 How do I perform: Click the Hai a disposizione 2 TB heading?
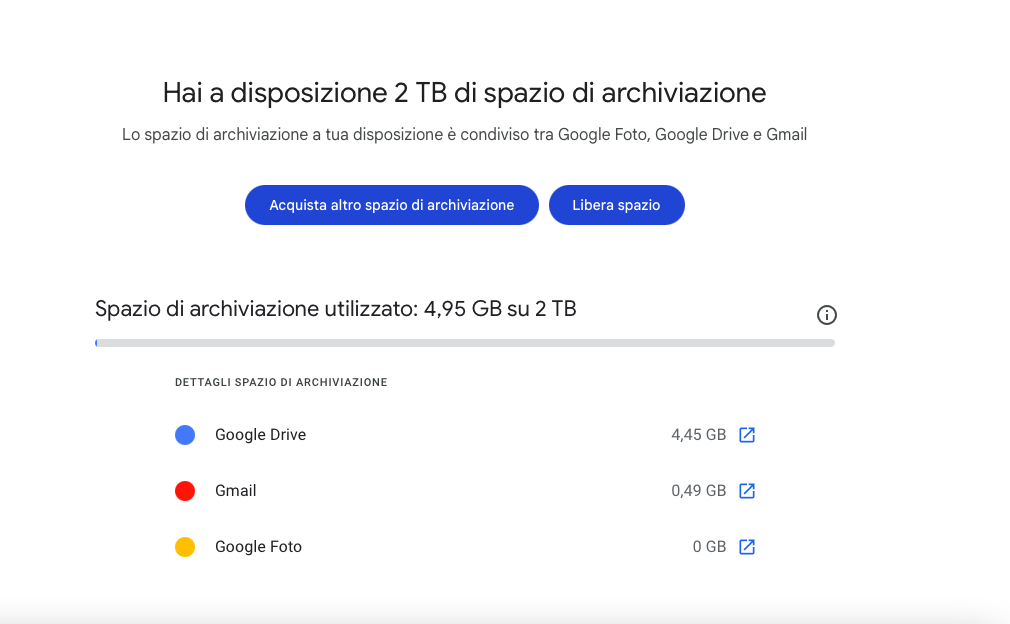(464, 93)
